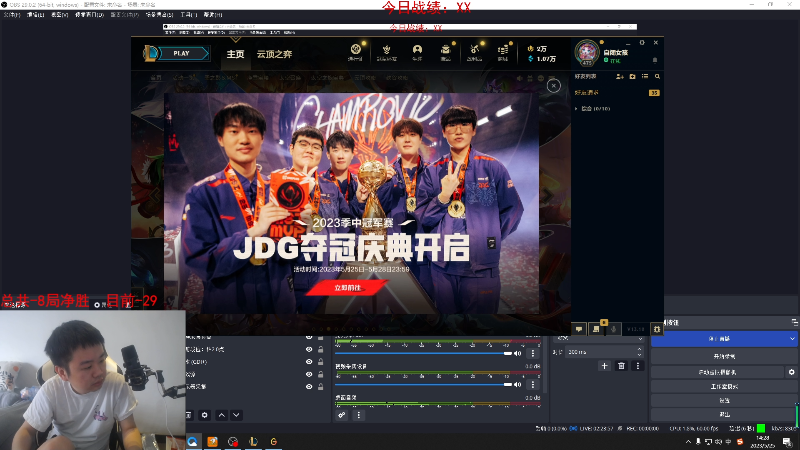Open the mixer menu dots beside the link icon
Image resolution: width=800 pixels, height=450 pixels.
coord(359,415)
